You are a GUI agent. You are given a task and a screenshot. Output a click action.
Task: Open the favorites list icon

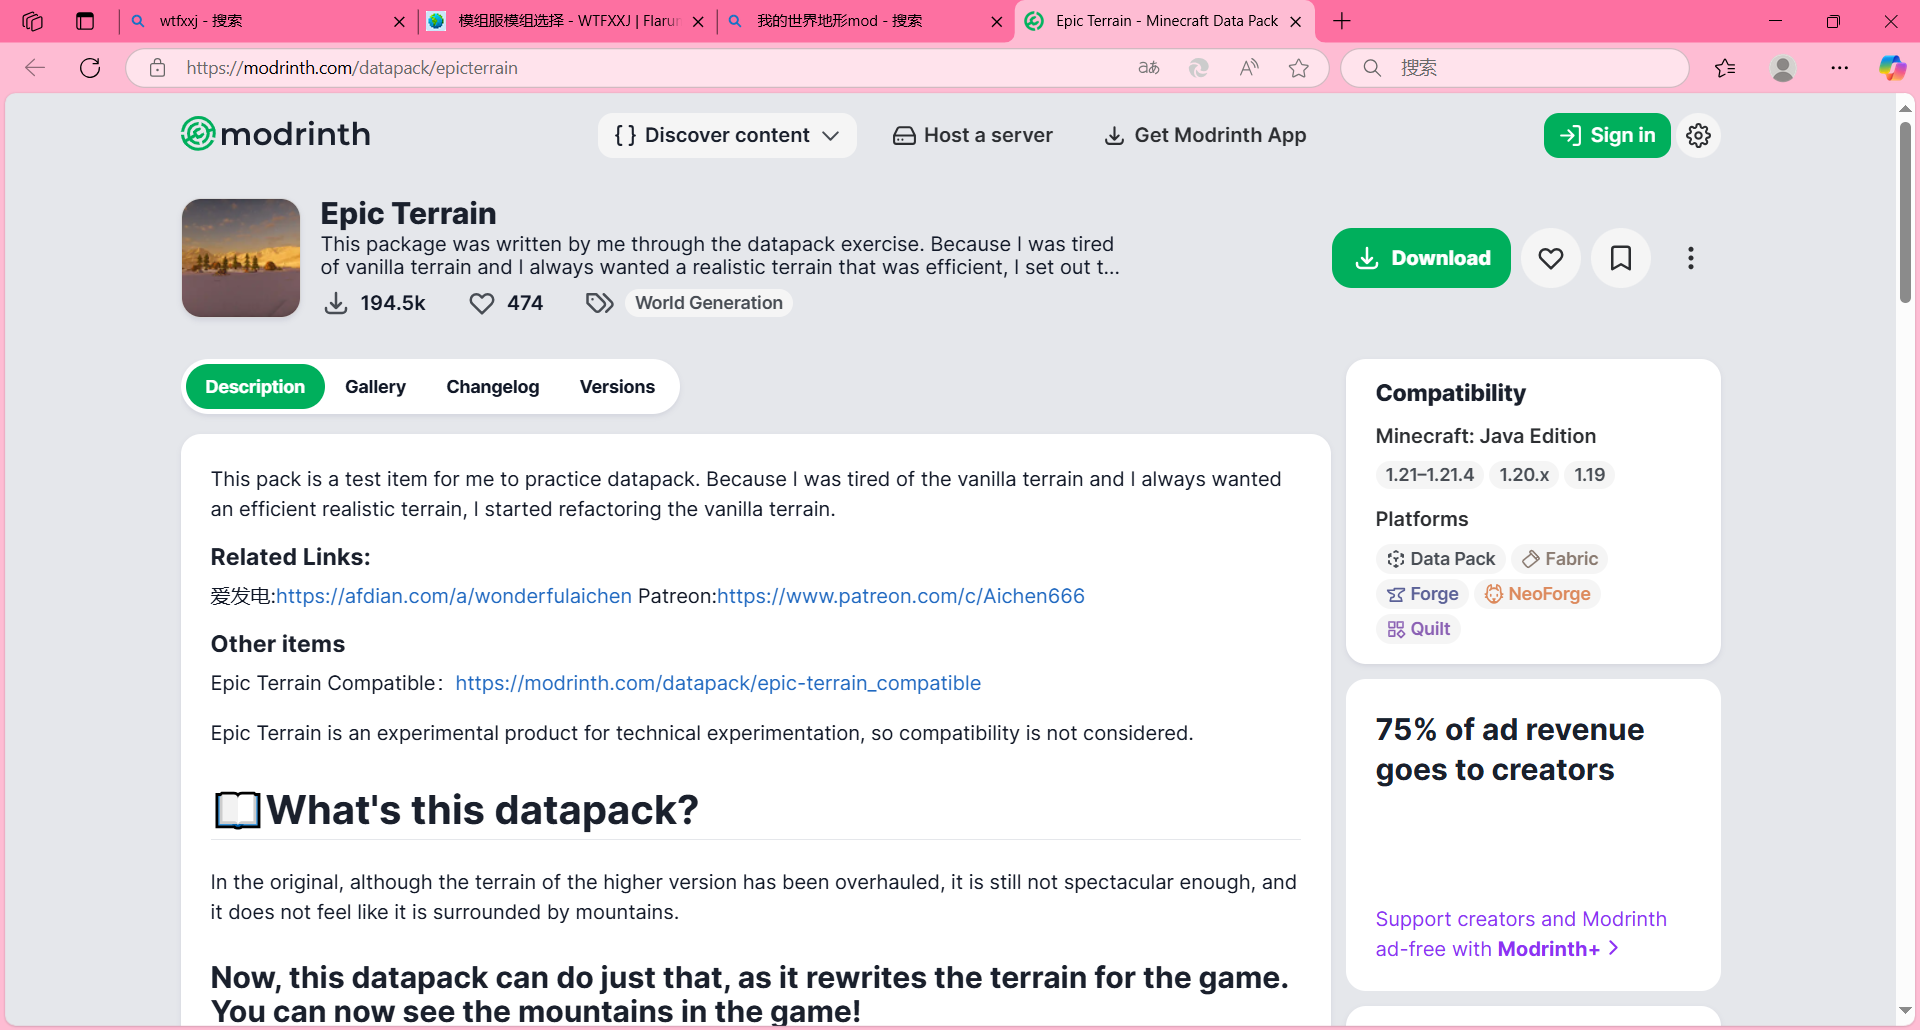[1725, 68]
